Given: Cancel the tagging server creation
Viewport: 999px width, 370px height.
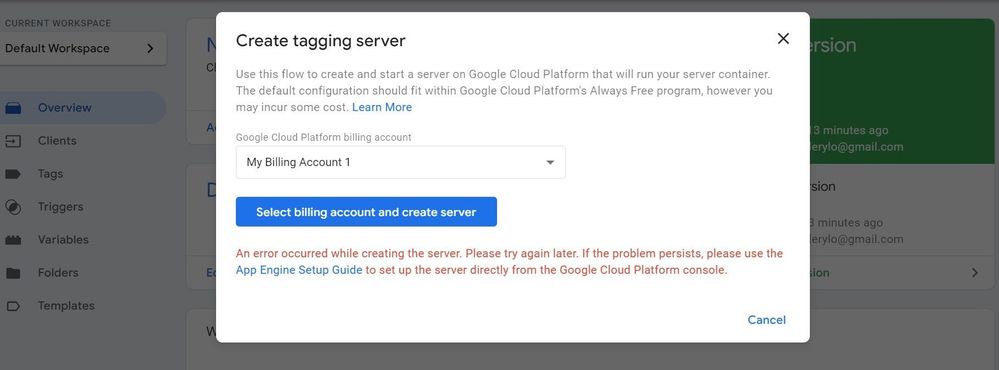Looking at the screenshot, I should pos(766,320).
